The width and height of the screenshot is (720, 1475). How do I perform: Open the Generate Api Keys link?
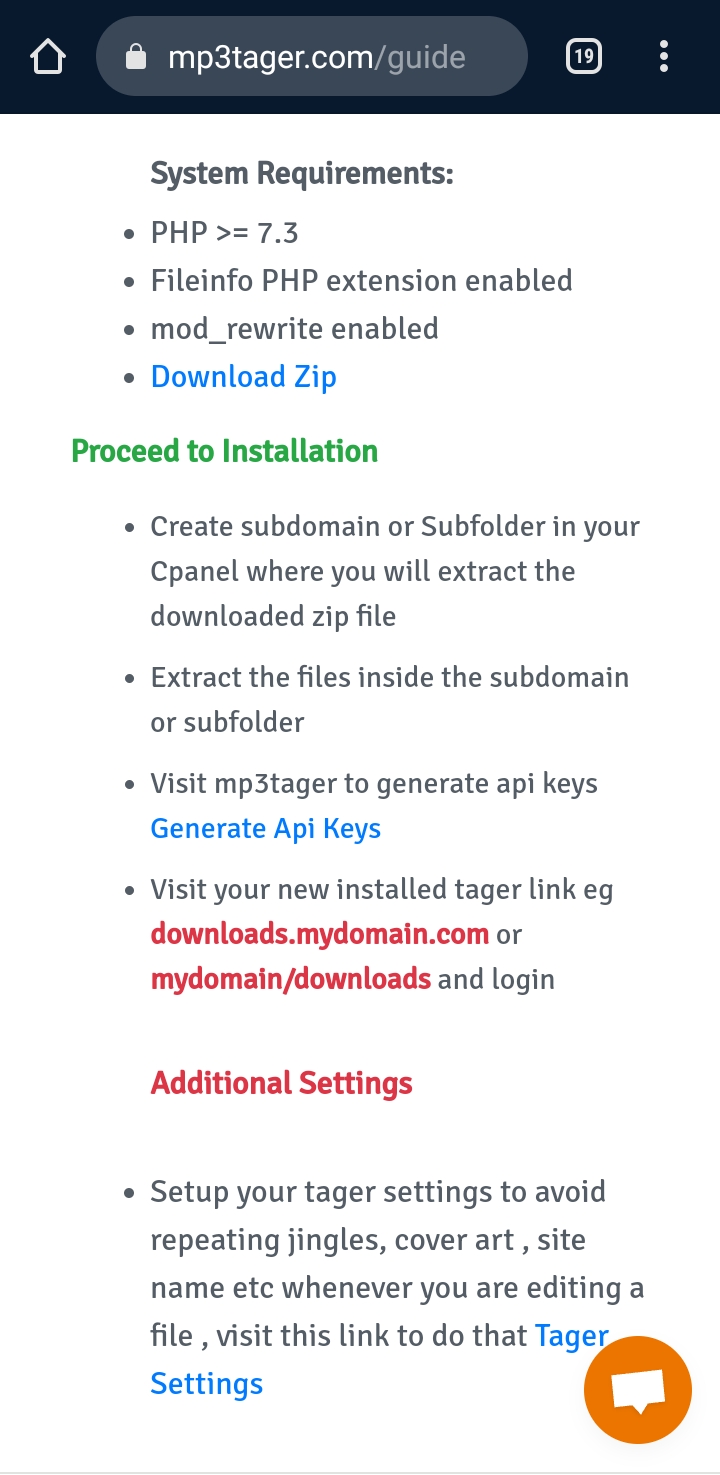(265, 829)
